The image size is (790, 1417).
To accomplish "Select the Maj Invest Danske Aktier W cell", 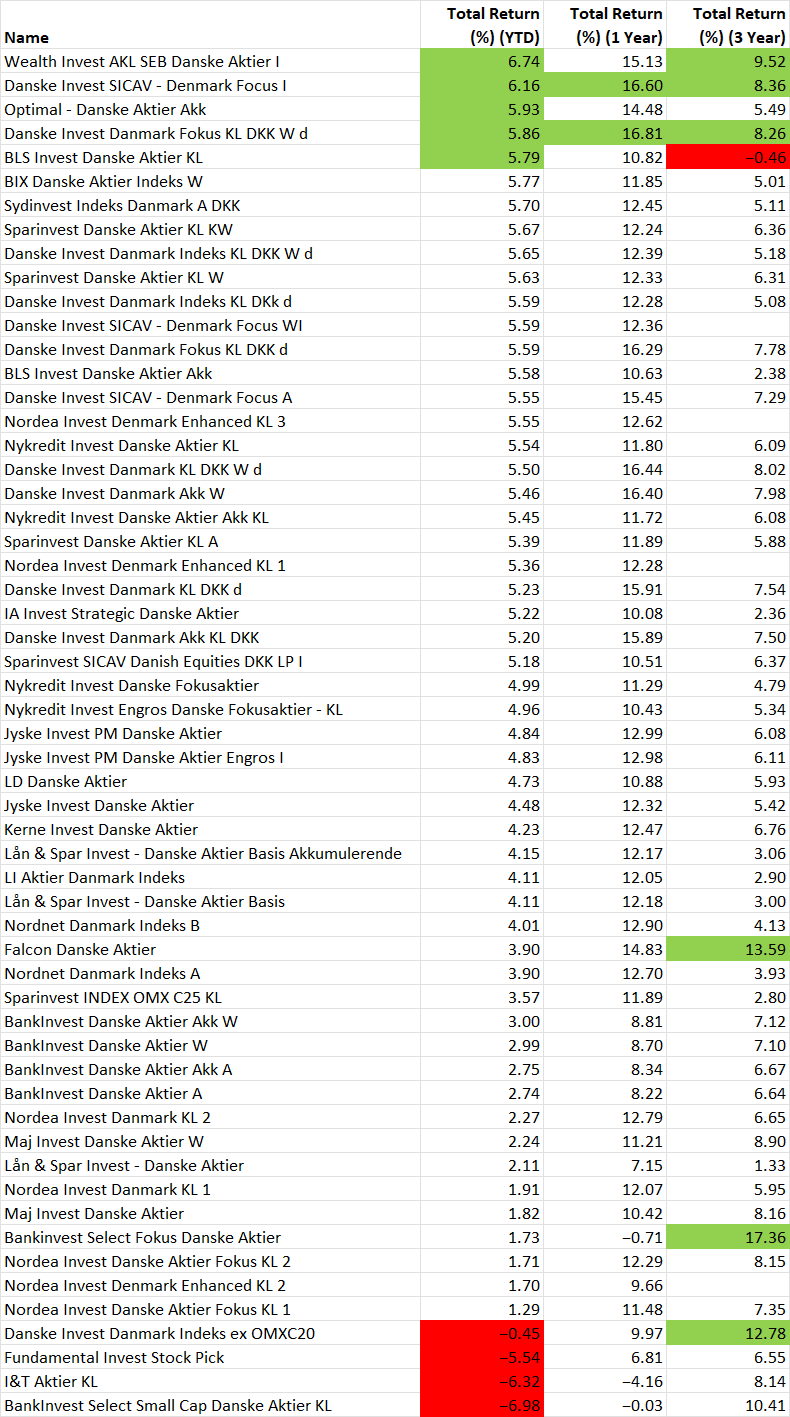I will pyautogui.click(x=211, y=1141).
